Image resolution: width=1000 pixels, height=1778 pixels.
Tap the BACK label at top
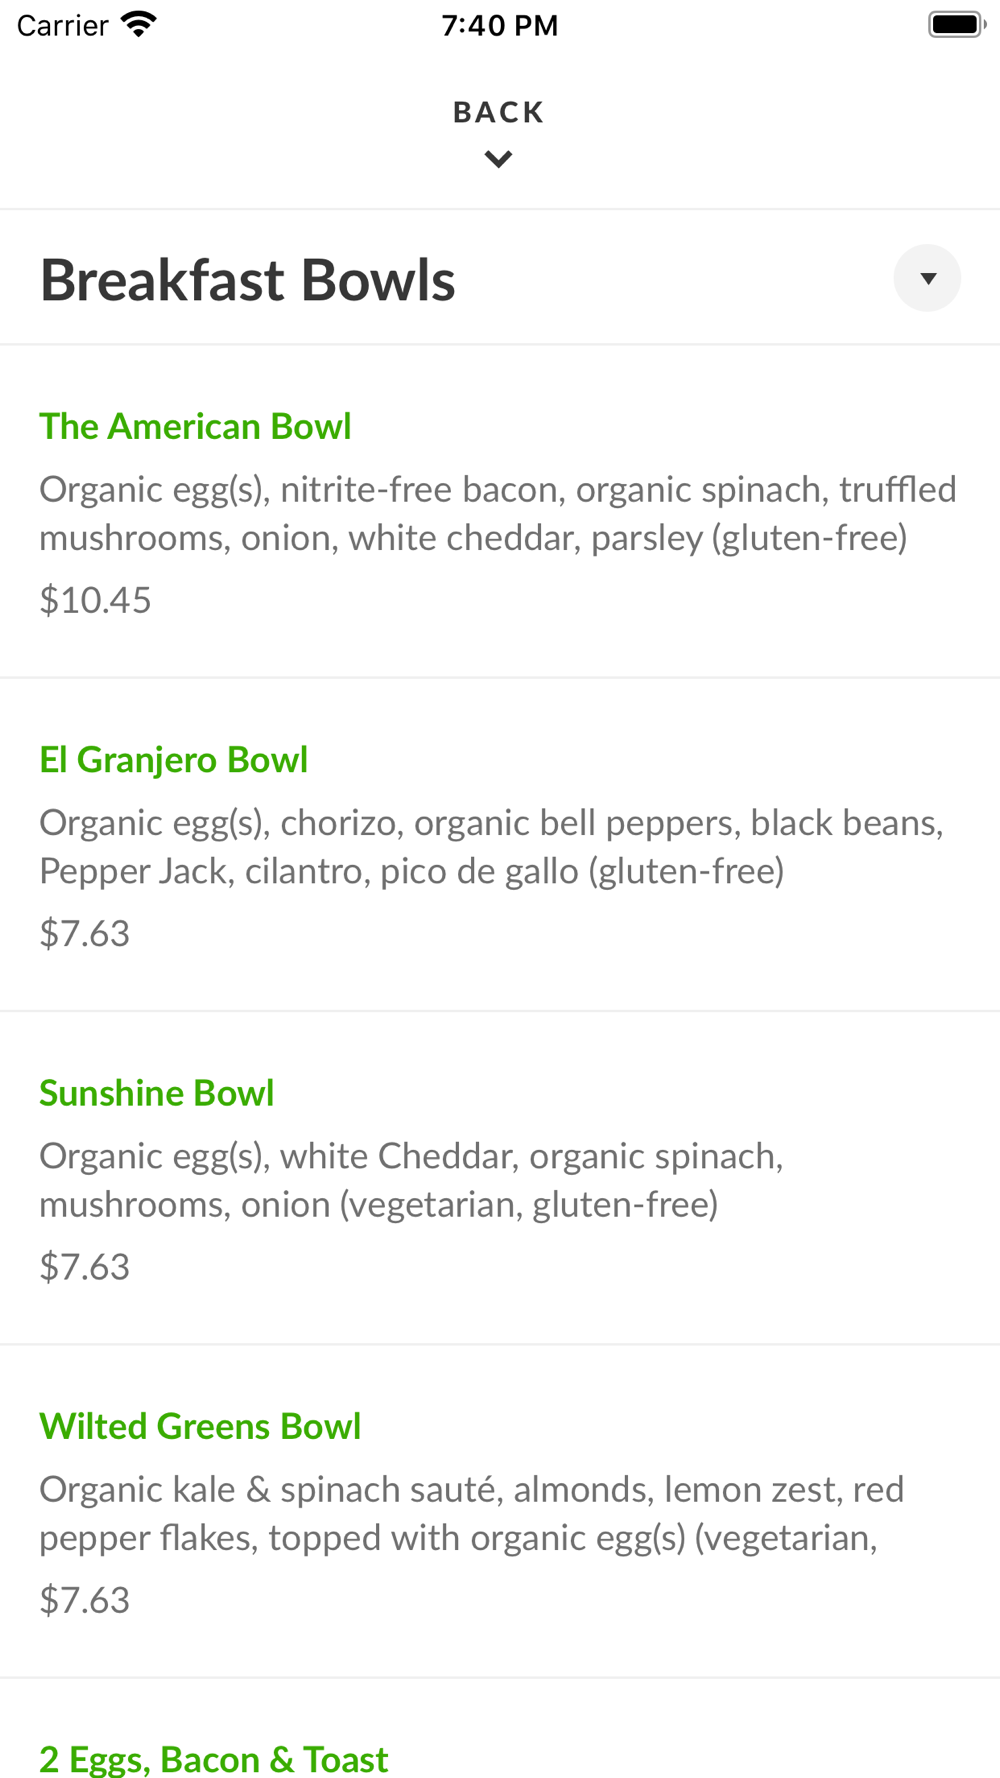499,112
